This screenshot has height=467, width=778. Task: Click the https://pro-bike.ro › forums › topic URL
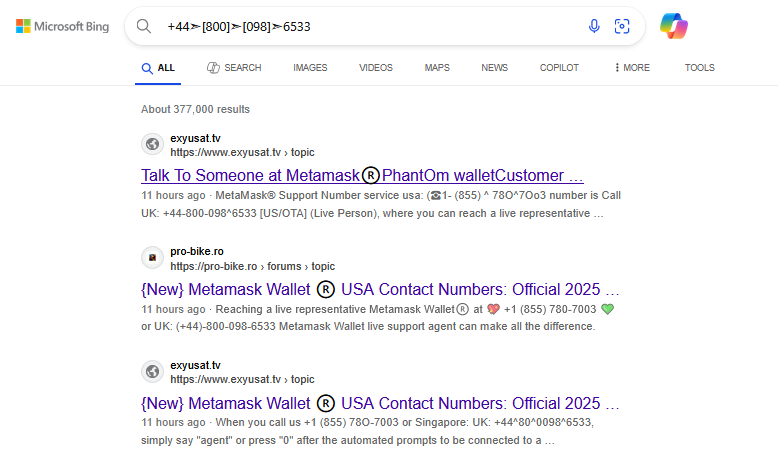coord(253,267)
